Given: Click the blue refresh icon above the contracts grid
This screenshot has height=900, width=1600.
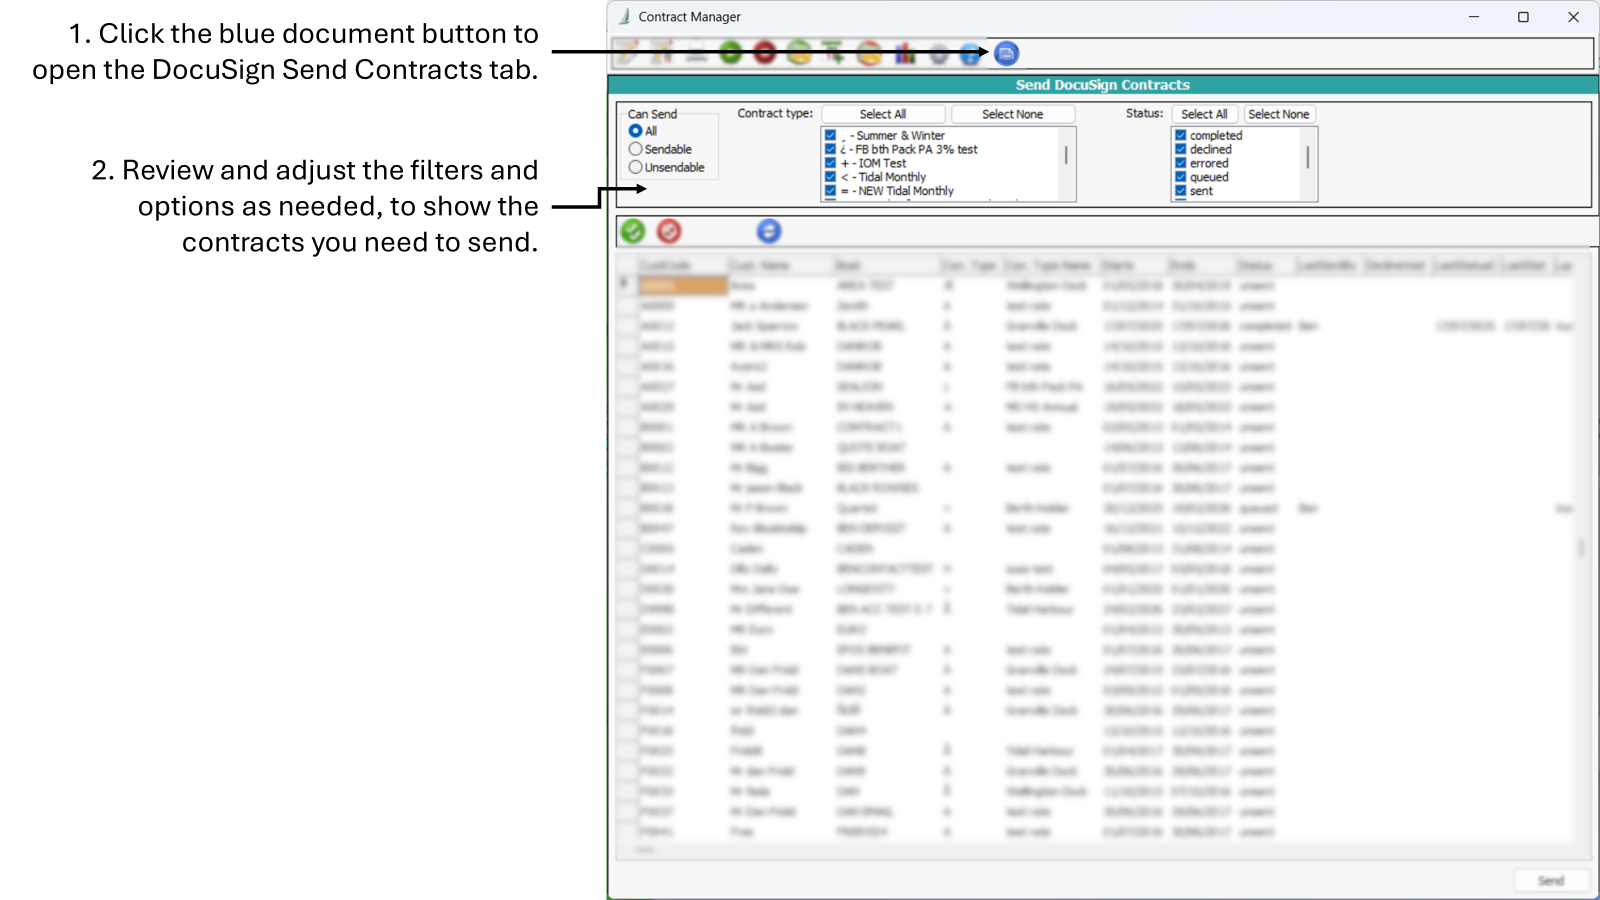Looking at the screenshot, I should point(769,231).
